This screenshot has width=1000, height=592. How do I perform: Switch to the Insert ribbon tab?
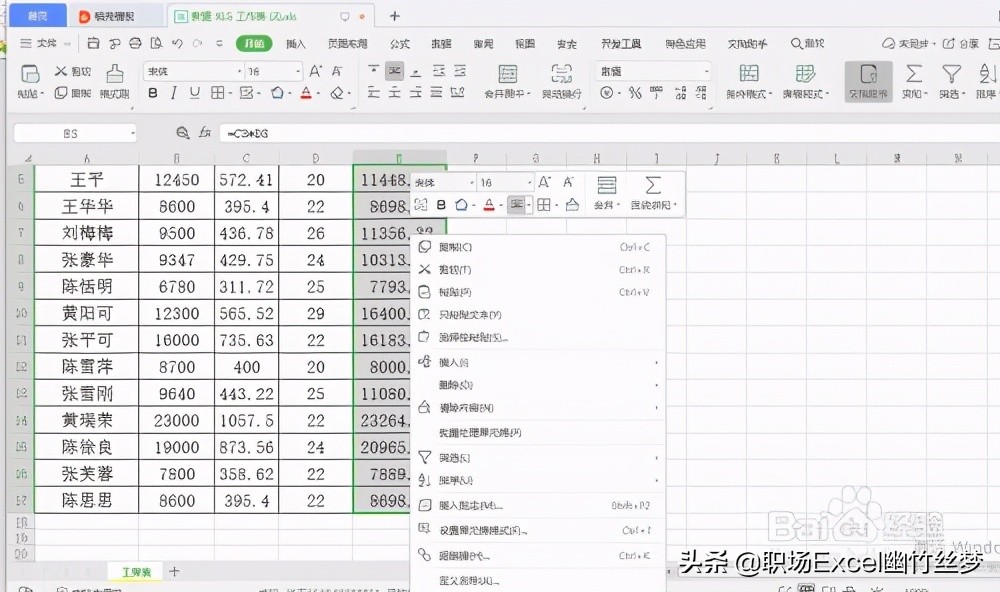click(296, 43)
